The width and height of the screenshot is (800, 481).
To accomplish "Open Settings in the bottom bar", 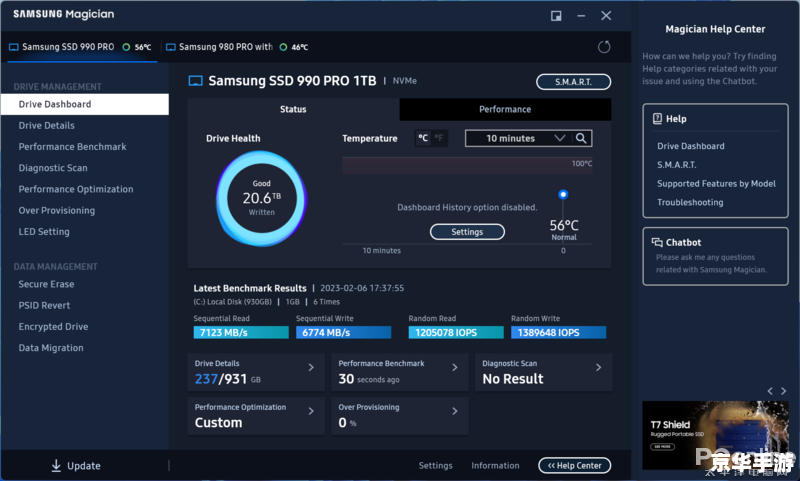I will click(435, 465).
